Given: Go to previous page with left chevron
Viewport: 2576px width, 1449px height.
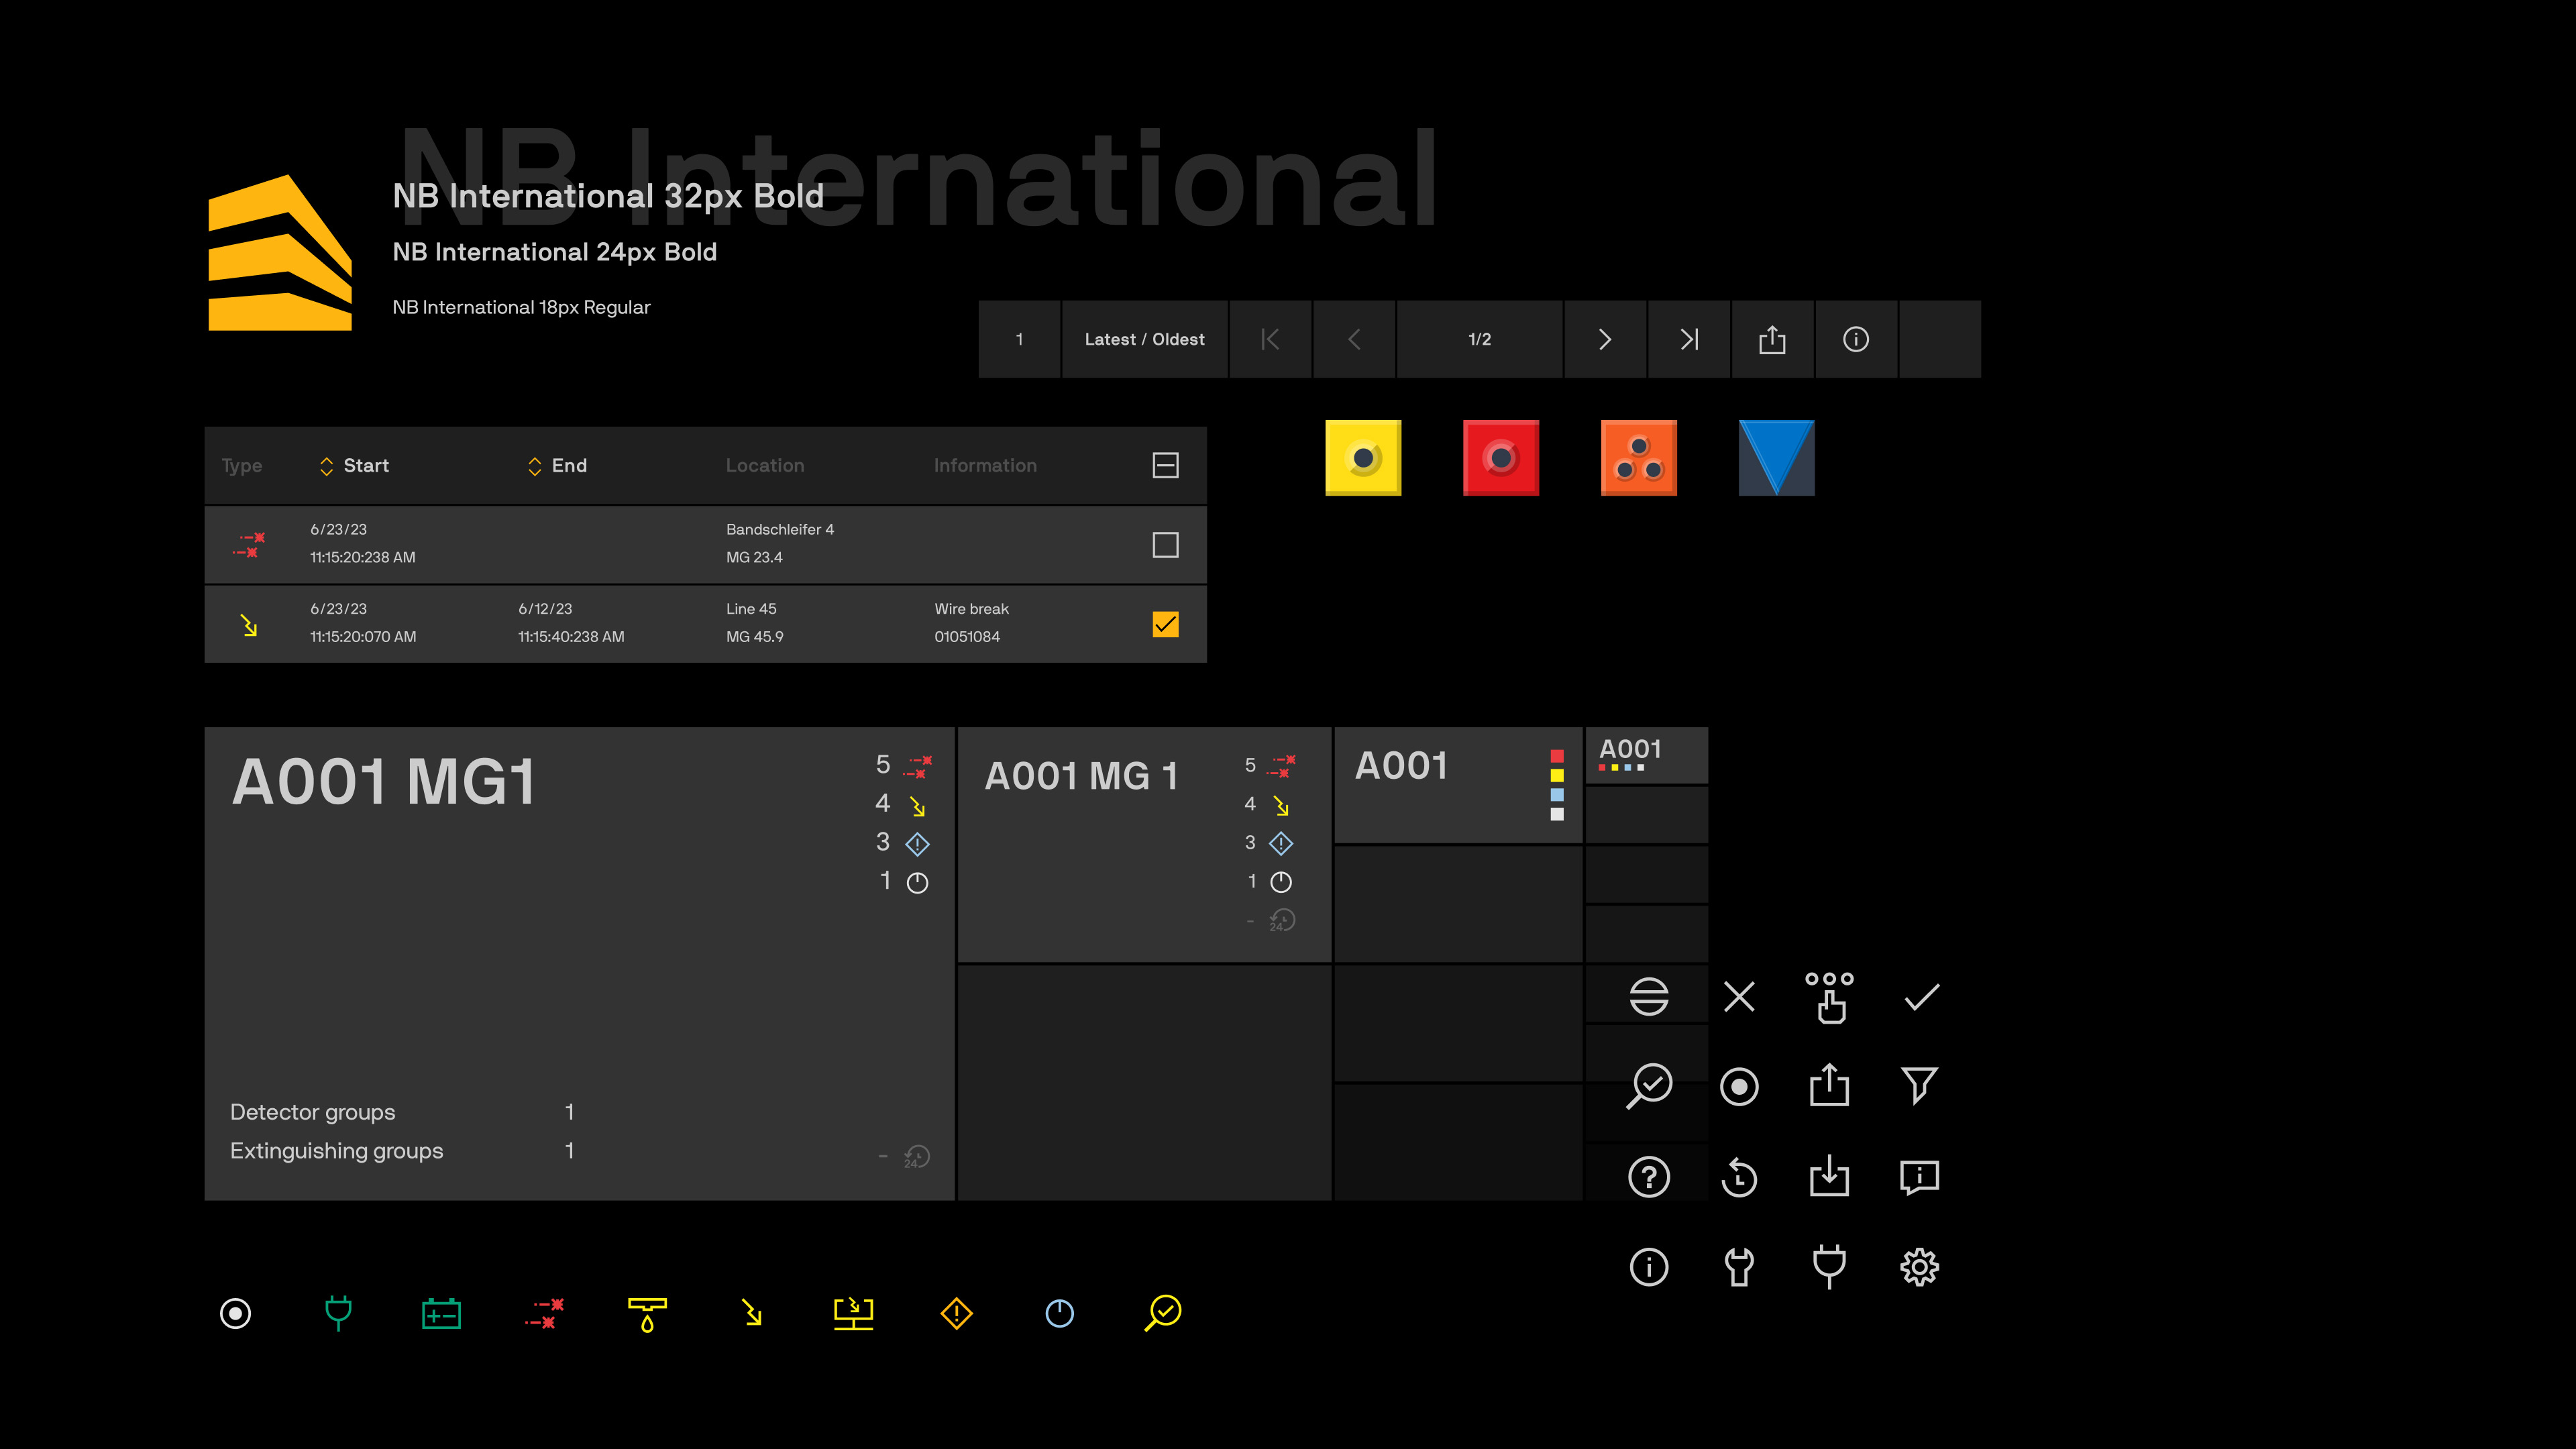Looking at the screenshot, I should (x=1354, y=339).
